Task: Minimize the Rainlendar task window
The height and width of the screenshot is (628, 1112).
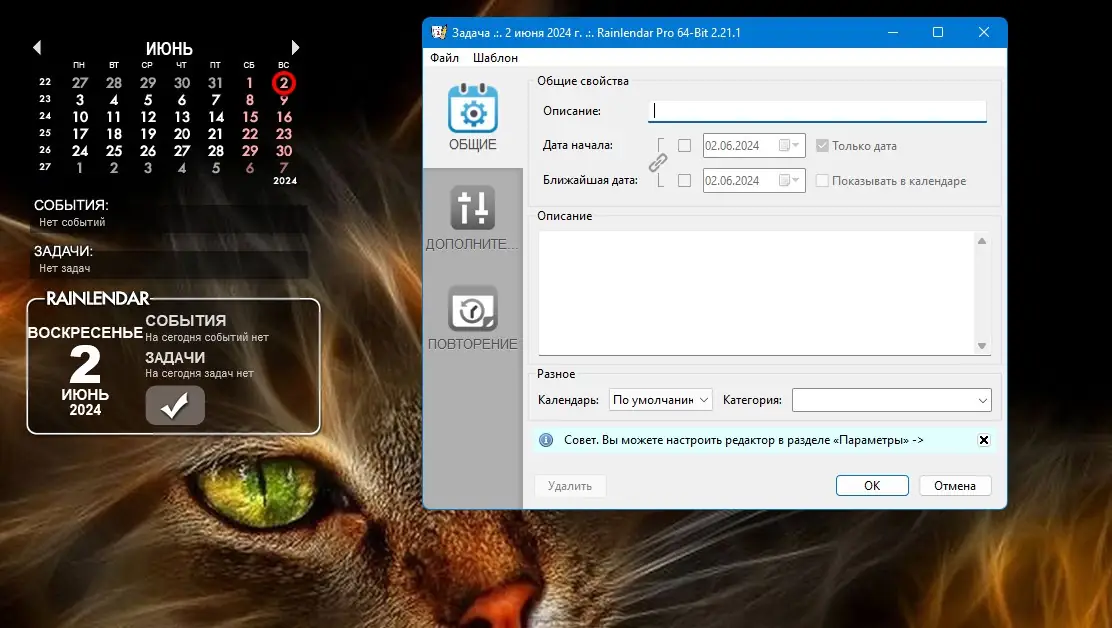Action: 893,33
